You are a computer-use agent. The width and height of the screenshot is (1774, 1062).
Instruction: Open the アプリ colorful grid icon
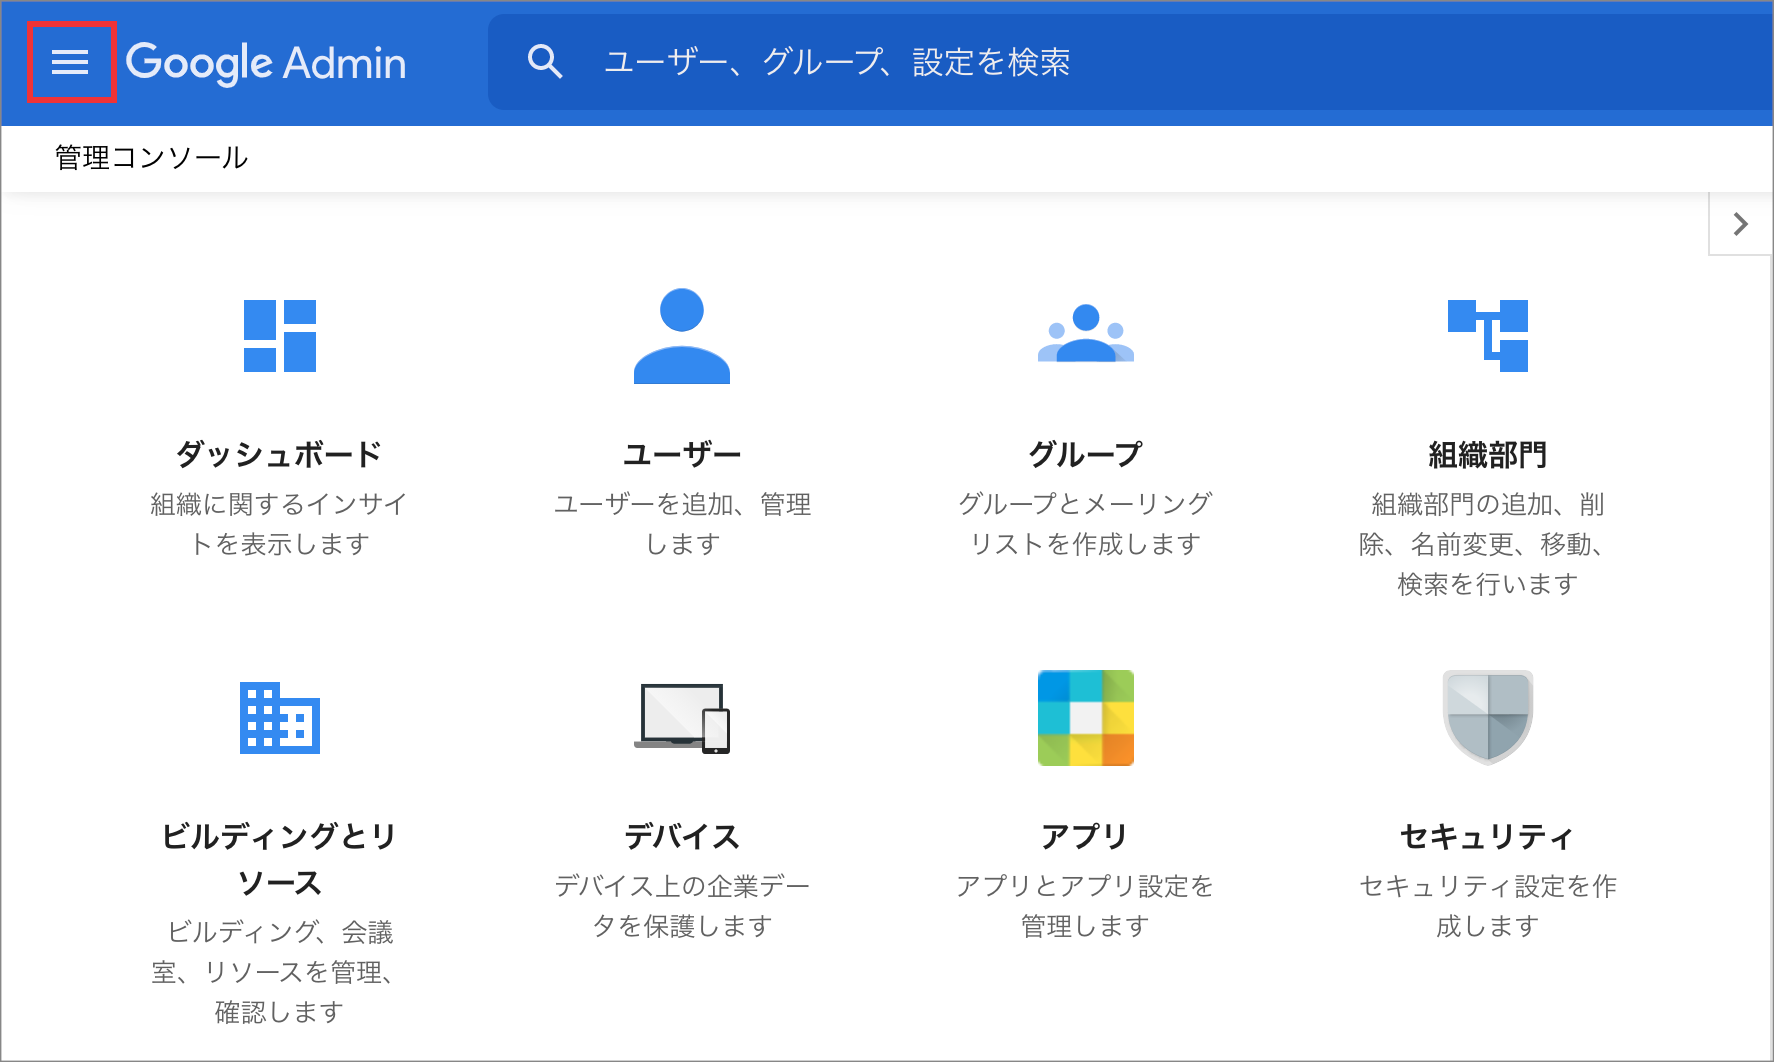point(1086,718)
